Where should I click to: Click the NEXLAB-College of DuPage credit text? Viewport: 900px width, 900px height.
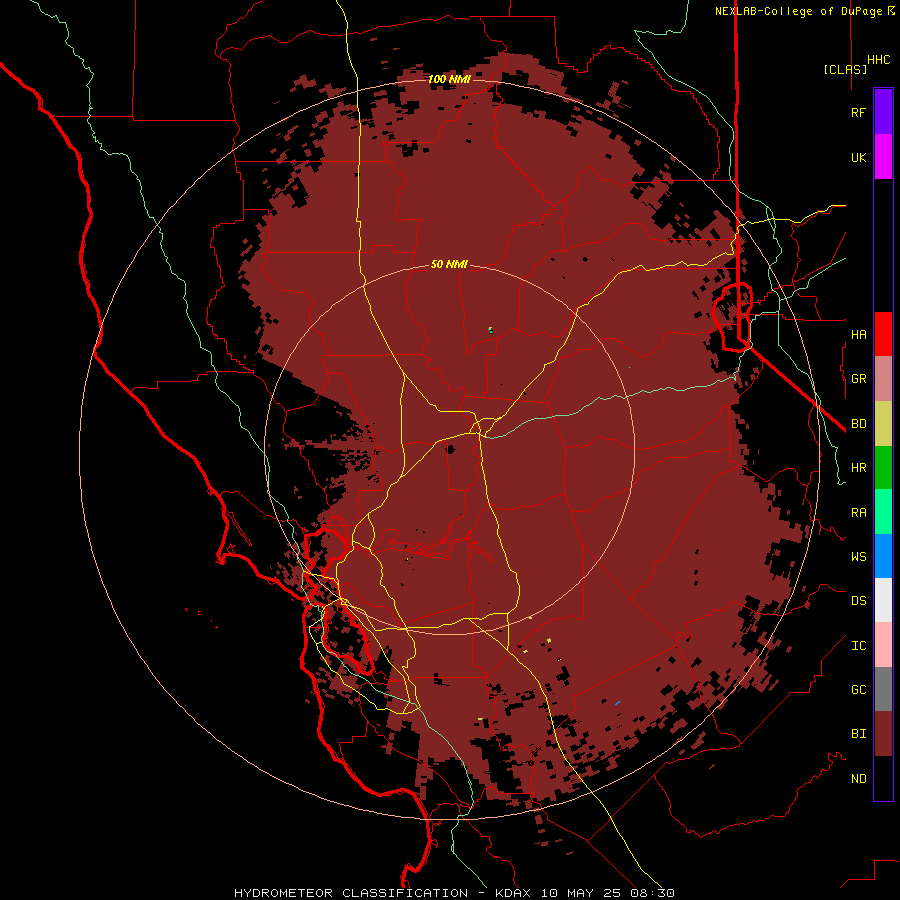pyautogui.click(x=798, y=11)
